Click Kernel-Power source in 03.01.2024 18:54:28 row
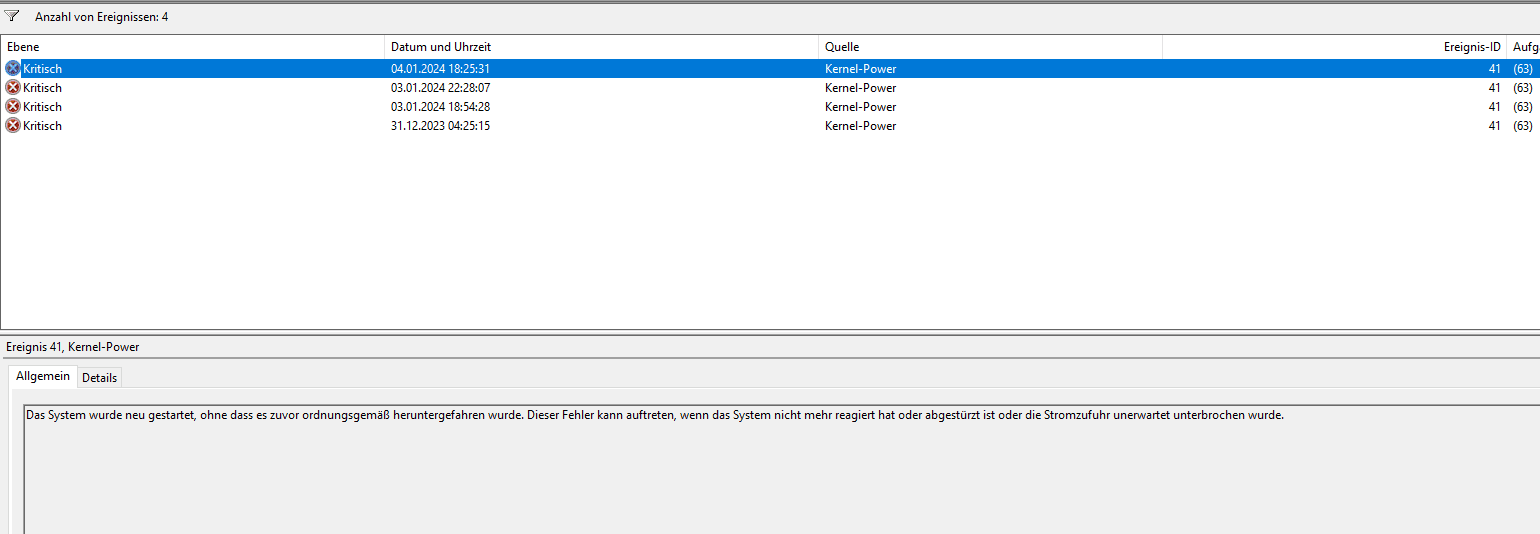This screenshot has height=534, width=1540. 860,107
